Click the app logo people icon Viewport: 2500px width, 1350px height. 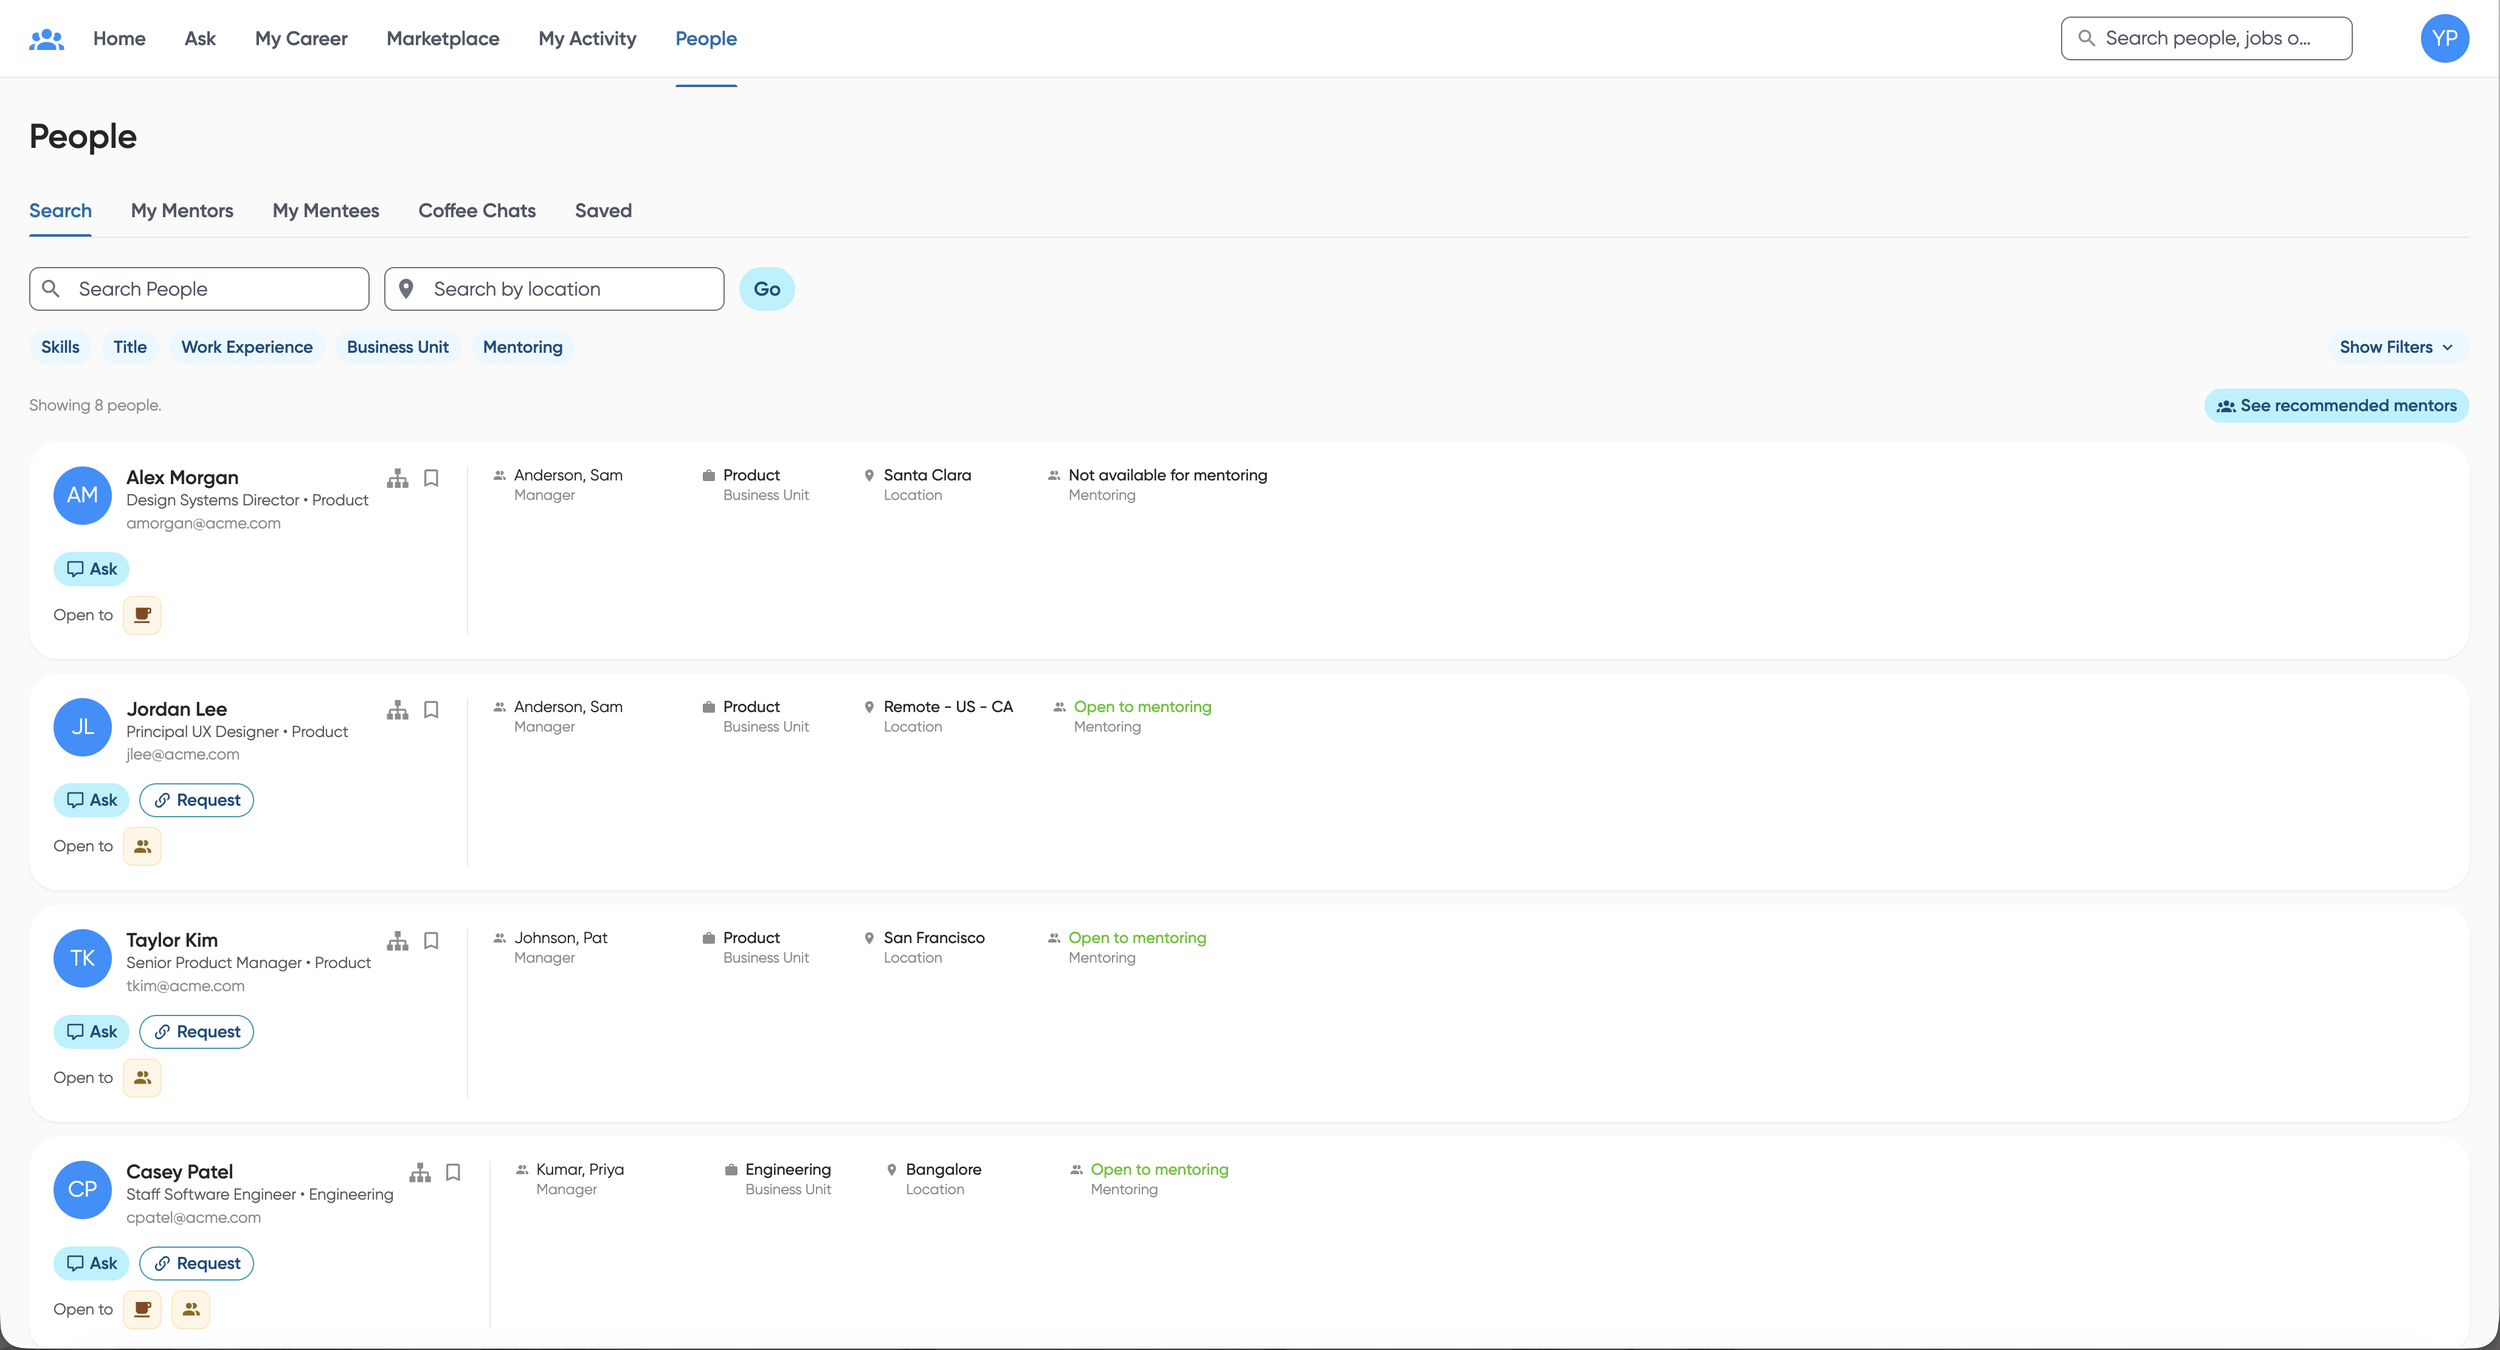(x=46, y=39)
